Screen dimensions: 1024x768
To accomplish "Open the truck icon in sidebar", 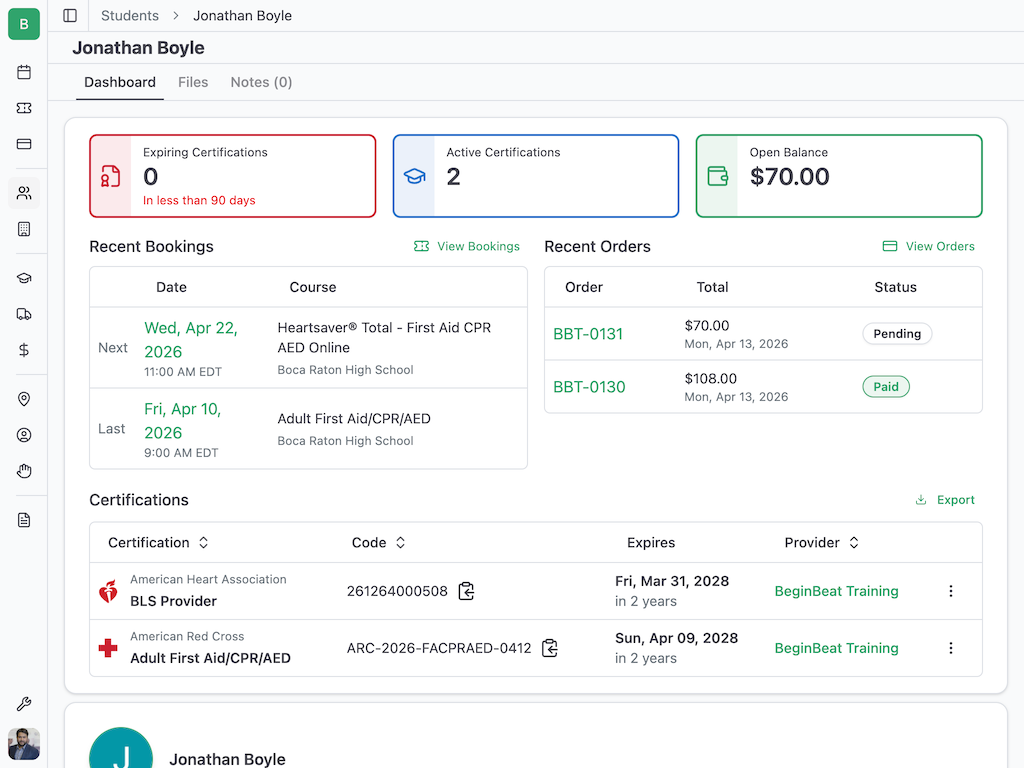I will pyautogui.click(x=24, y=314).
